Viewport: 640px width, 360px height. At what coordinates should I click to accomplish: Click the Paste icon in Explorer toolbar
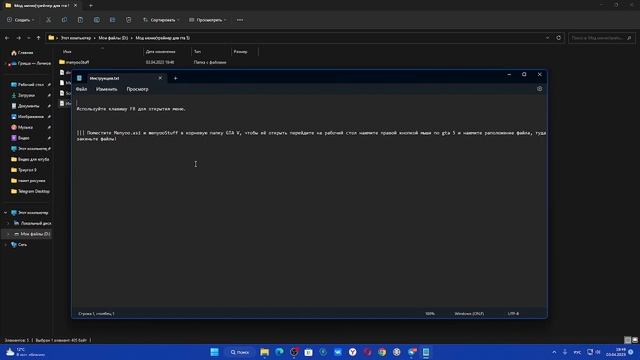click(80, 20)
